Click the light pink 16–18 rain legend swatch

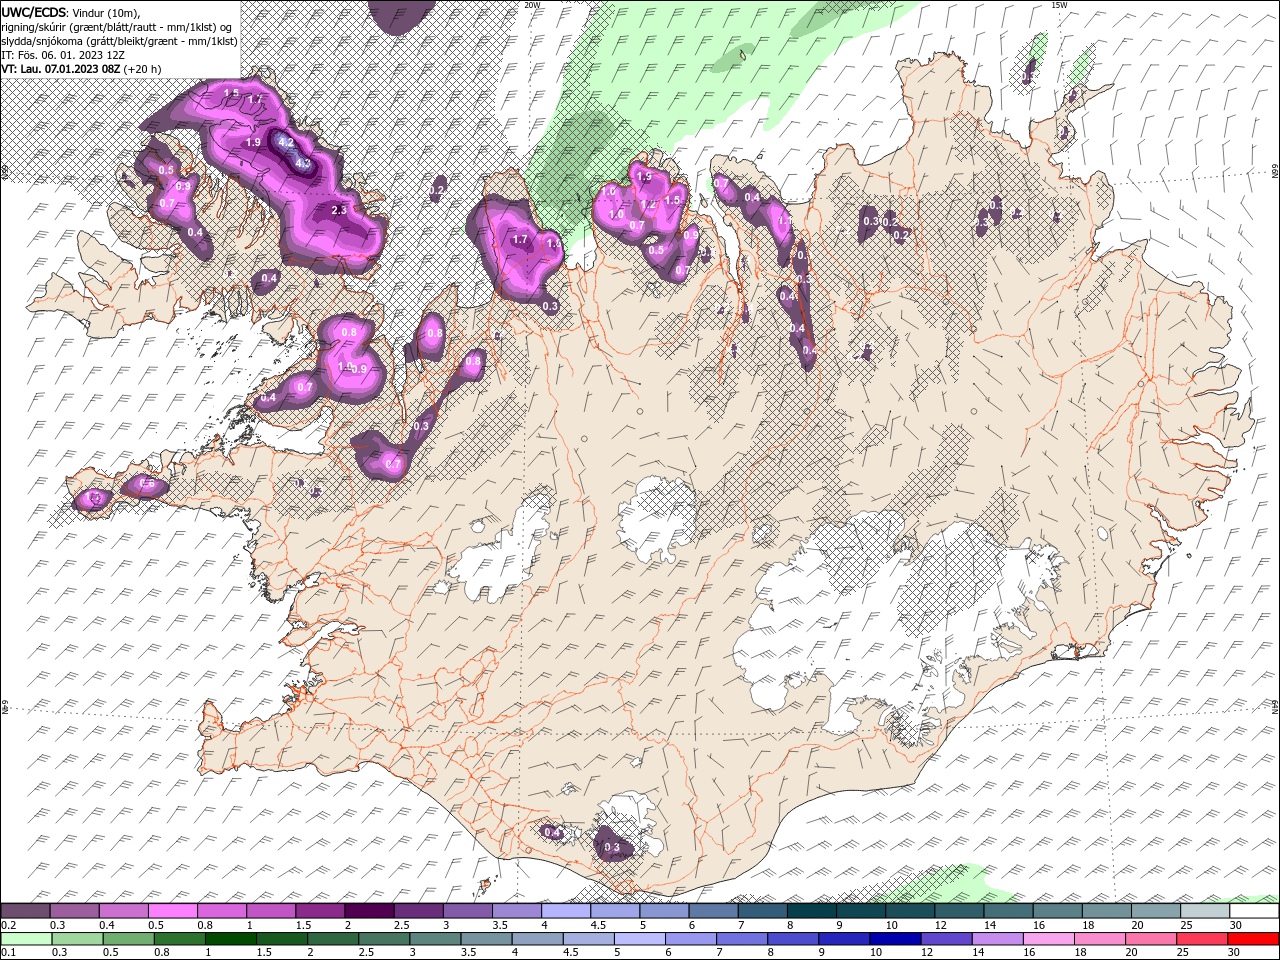1050,938
